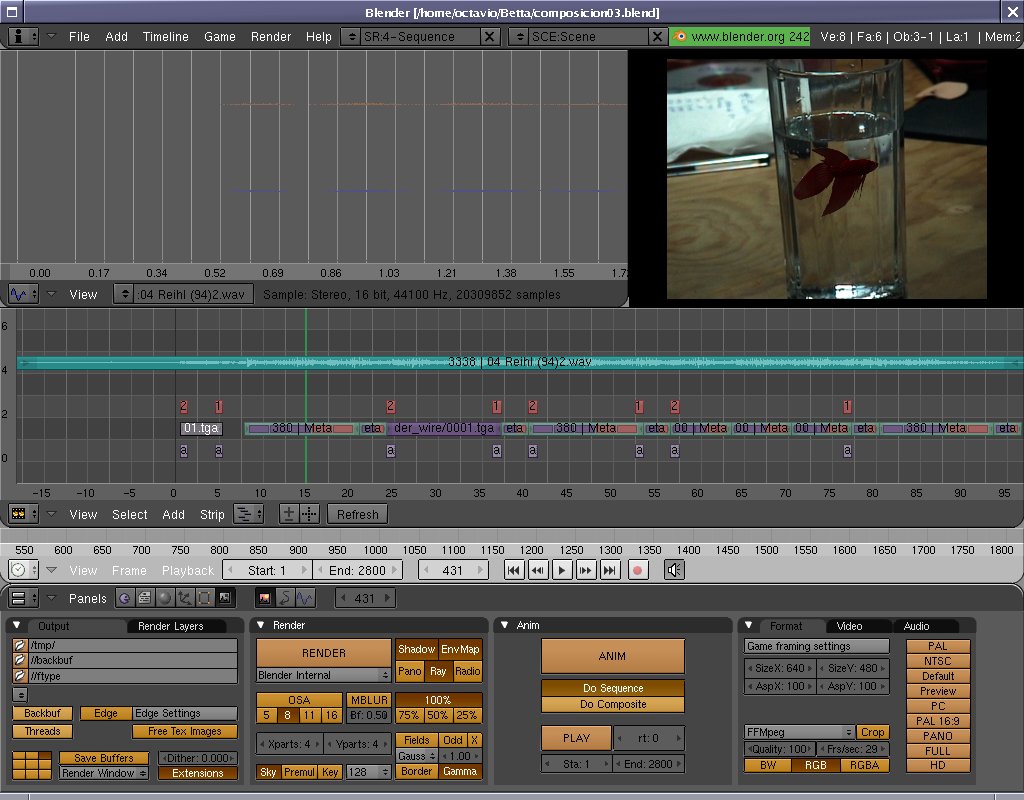Open the timeline window type selector

pyautogui.click(x=23, y=570)
